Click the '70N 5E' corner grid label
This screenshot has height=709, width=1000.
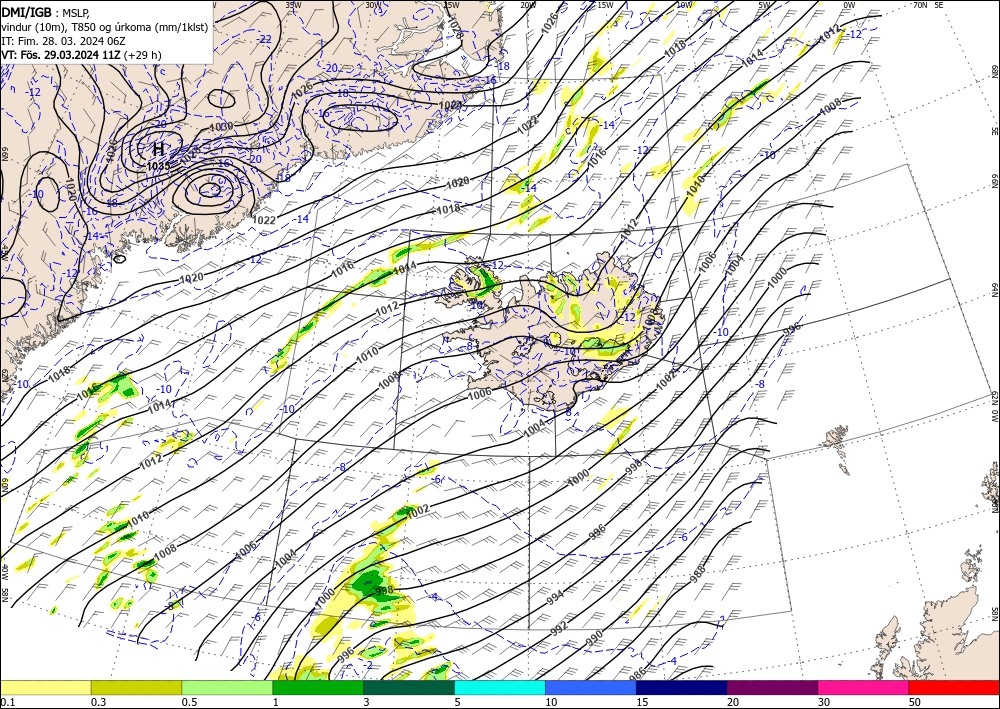pos(927,5)
